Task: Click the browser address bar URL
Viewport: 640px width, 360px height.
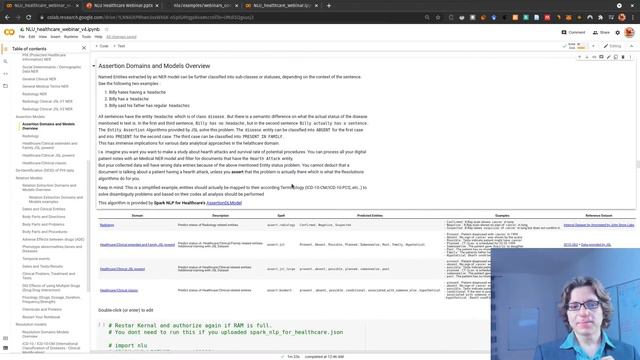Action: tap(151, 18)
